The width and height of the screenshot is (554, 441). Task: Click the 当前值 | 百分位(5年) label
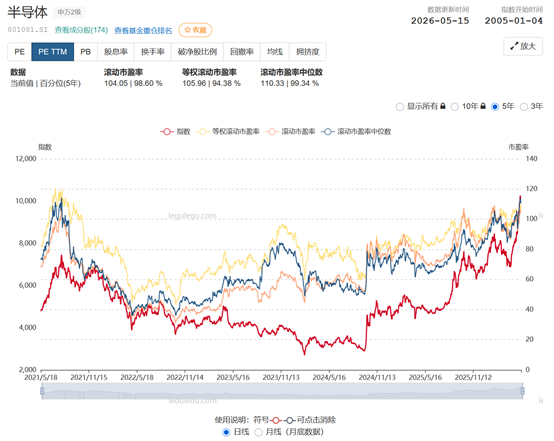pos(45,83)
